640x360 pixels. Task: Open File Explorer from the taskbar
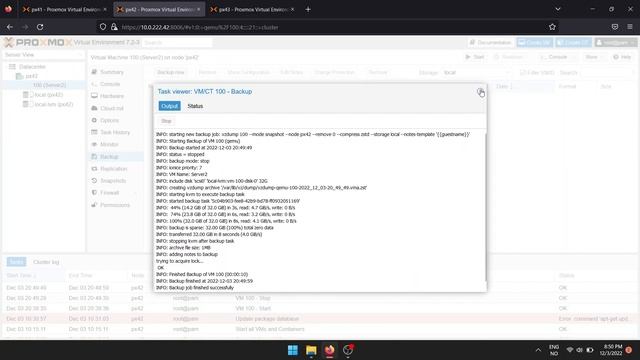pyautogui.click(x=311, y=350)
